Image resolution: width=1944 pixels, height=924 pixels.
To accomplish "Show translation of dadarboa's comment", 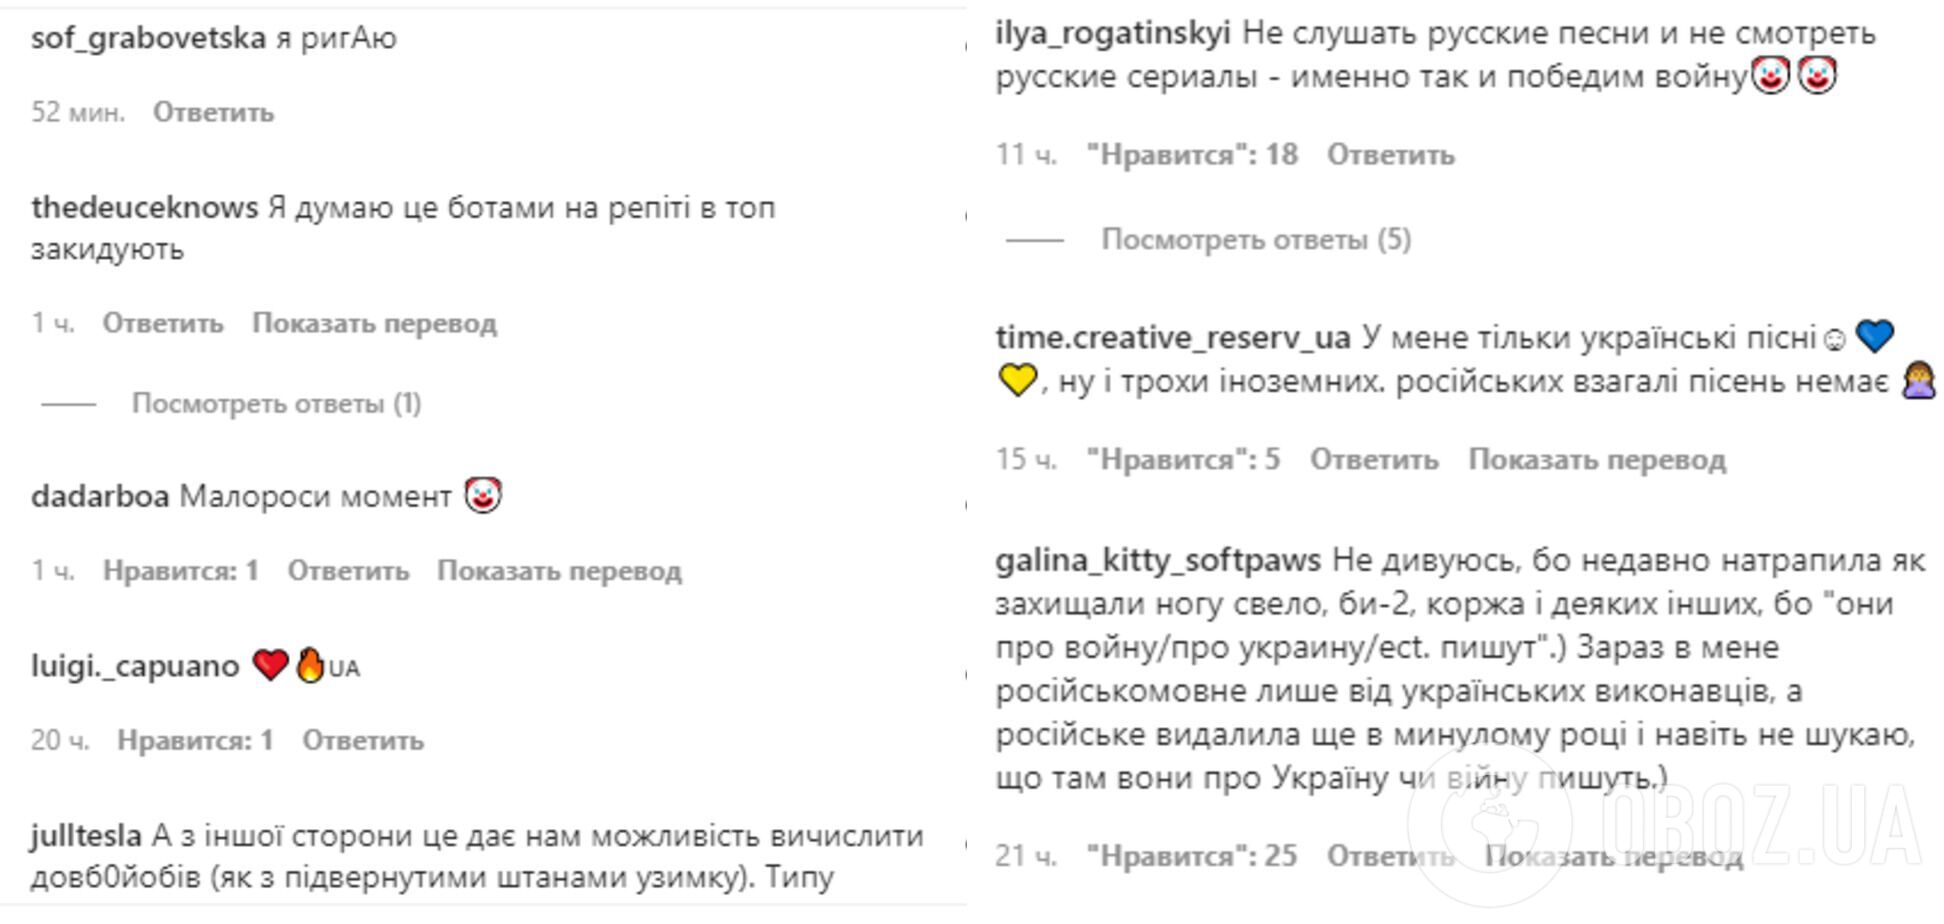I will [559, 571].
